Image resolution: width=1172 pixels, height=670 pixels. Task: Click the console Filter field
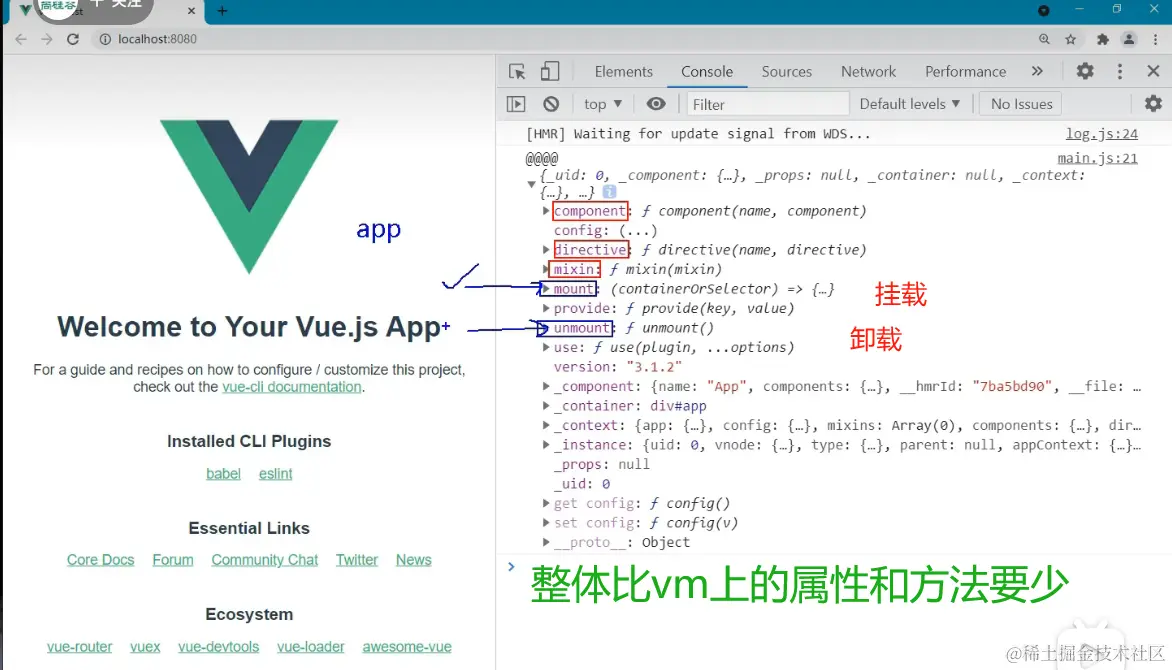768,104
